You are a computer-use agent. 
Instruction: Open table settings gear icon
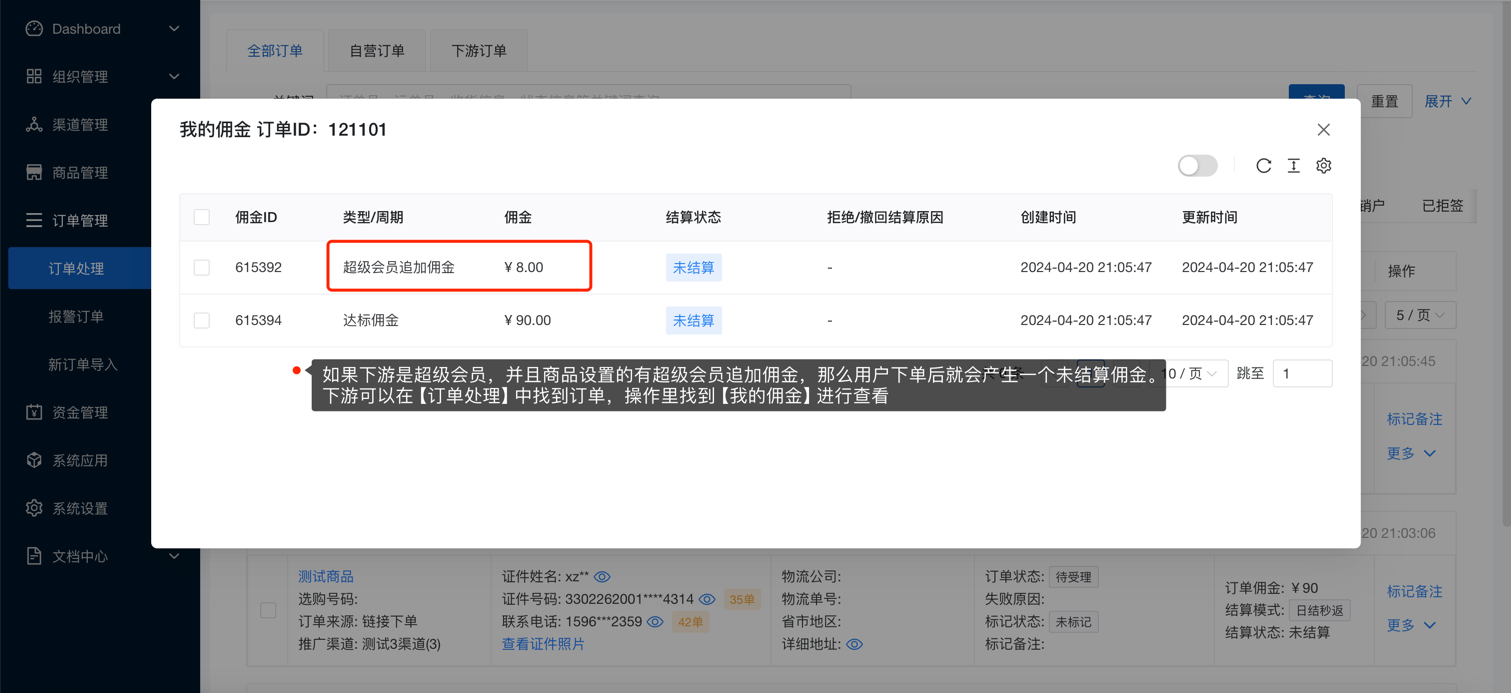point(1323,166)
